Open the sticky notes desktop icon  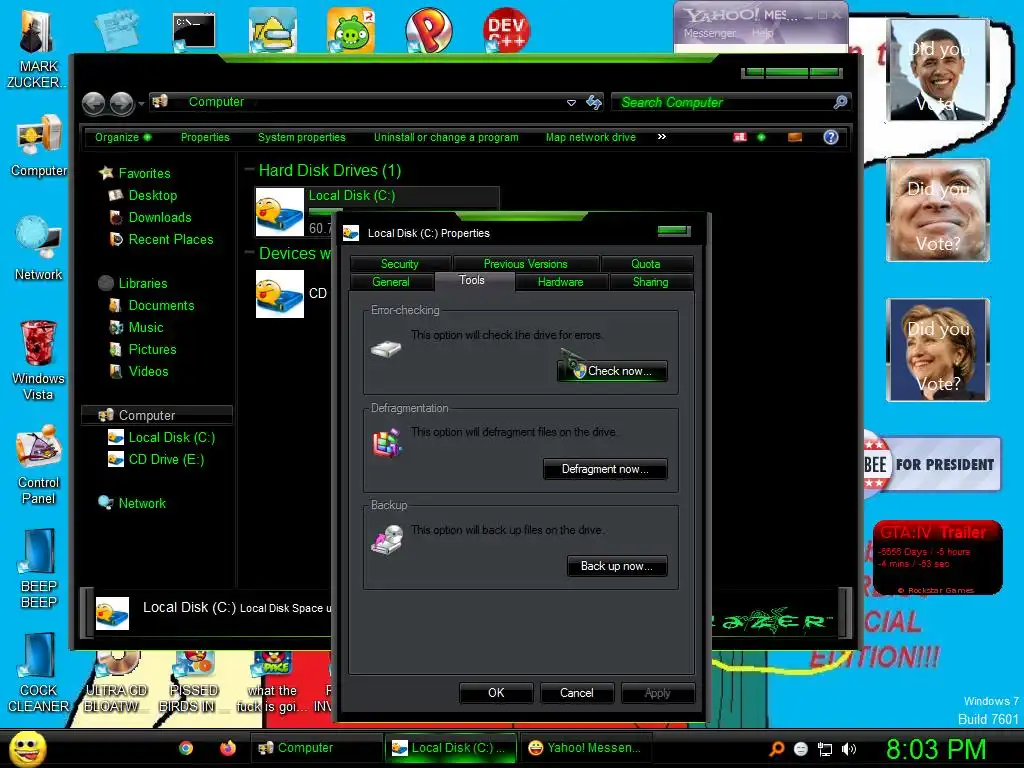tap(118, 29)
